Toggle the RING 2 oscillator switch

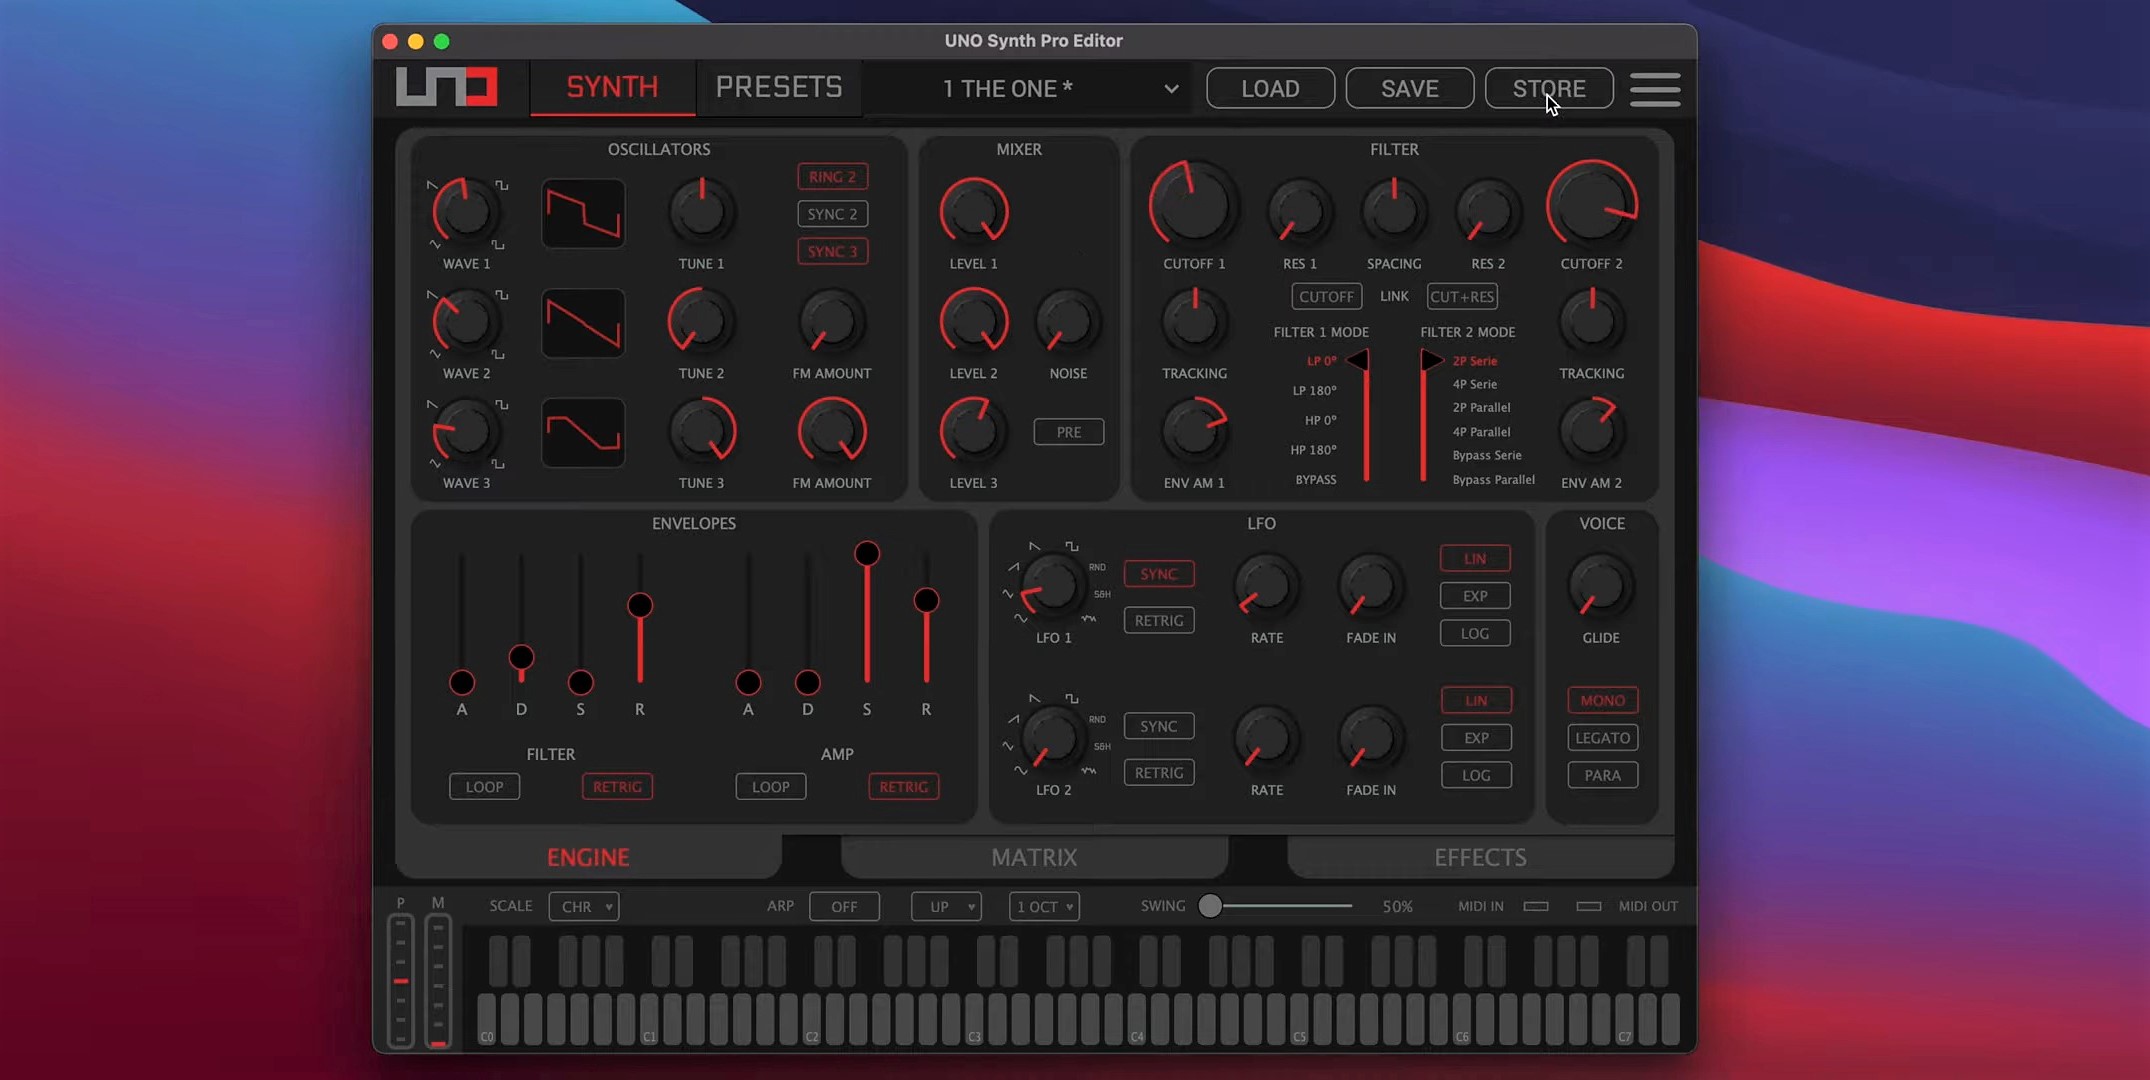coord(832,177)
